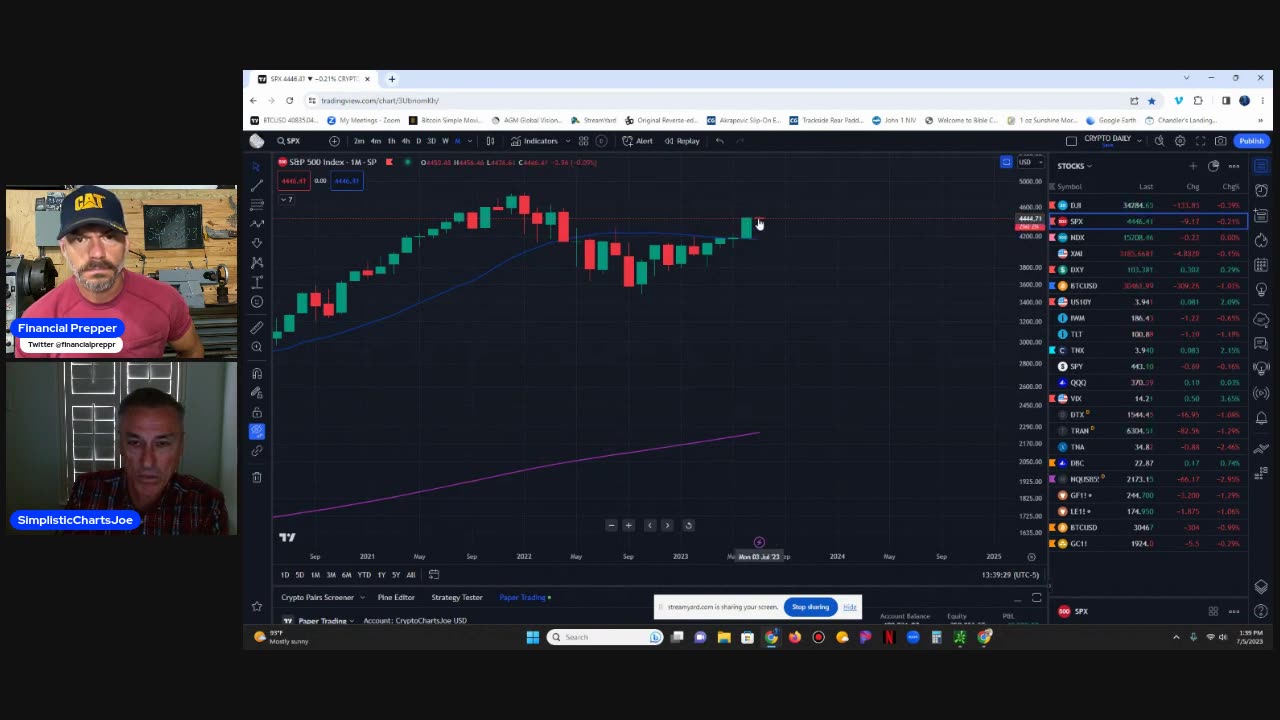This screenshot has width=1280, height=720.
Task: Select VIX row in watchlist
Action: [x=1148, y=398]
